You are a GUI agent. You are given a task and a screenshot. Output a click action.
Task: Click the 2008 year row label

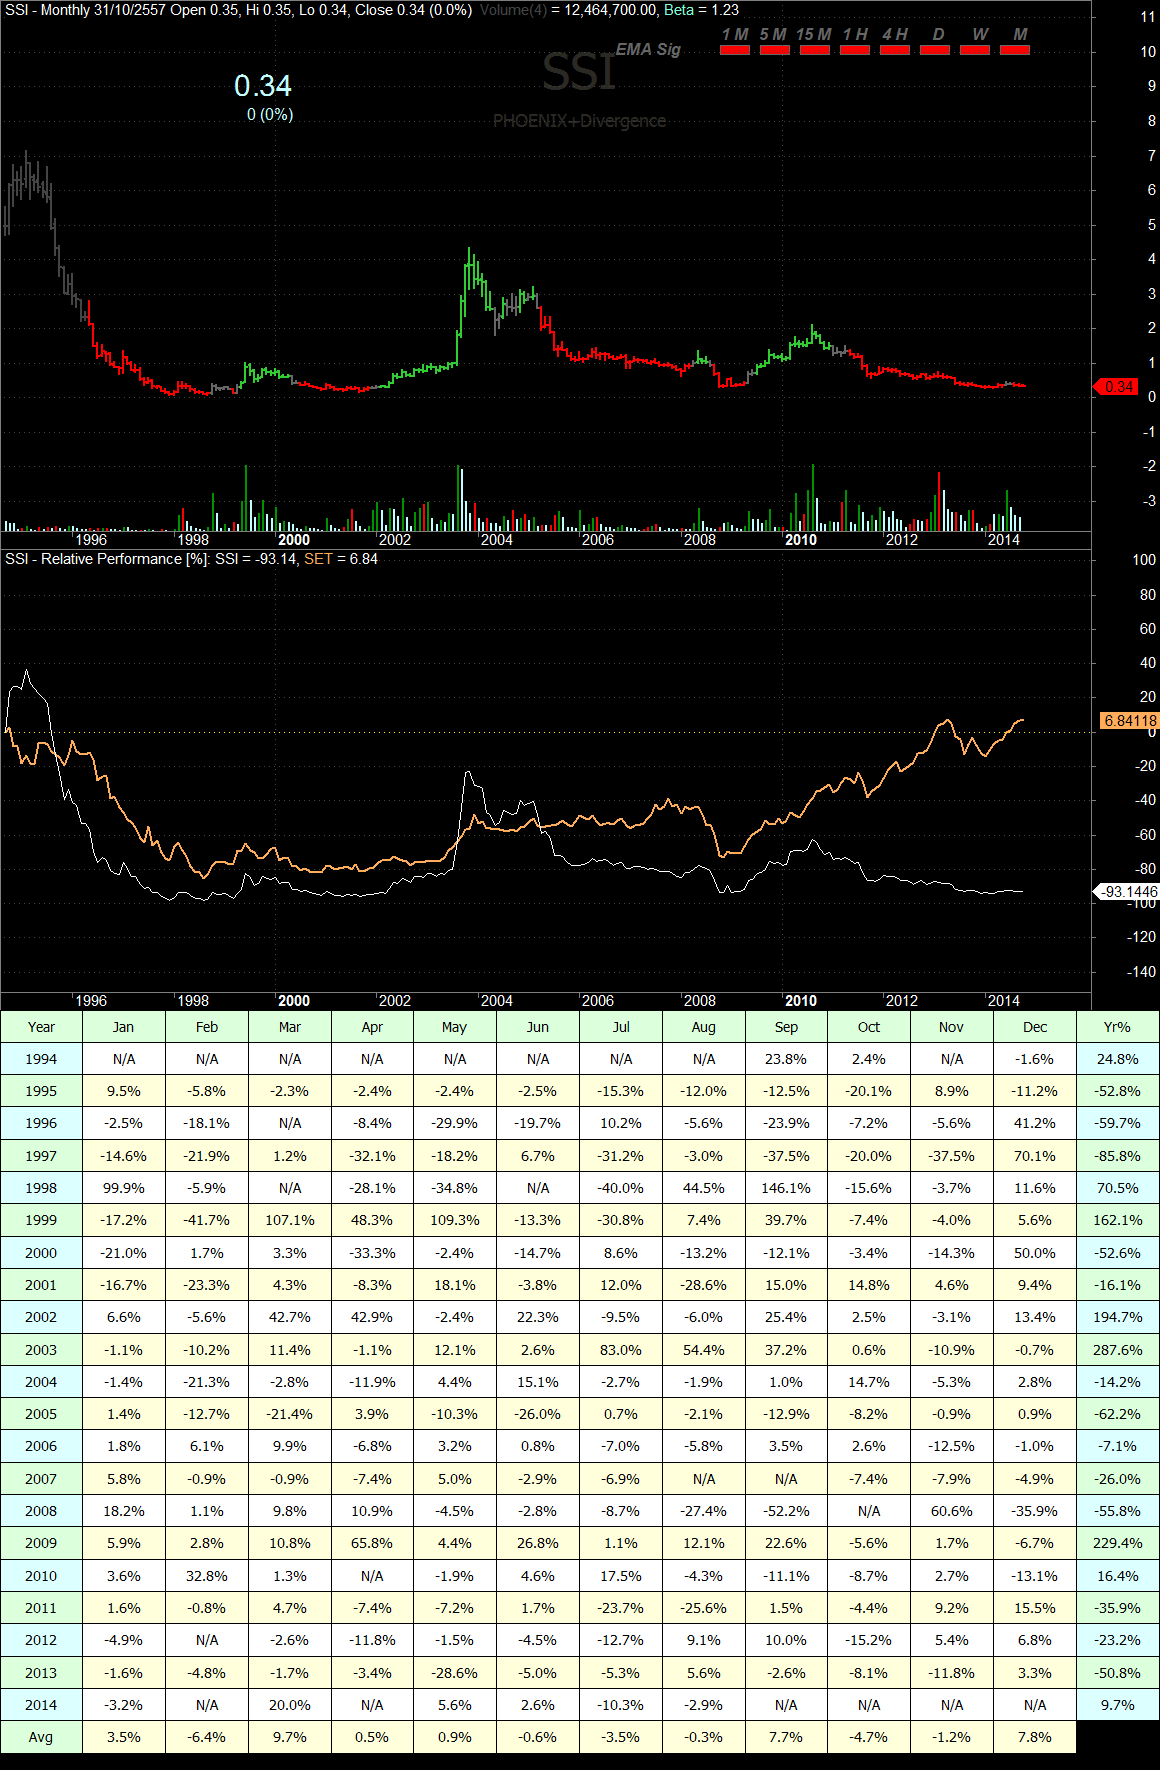click(x=41, y=1511)
